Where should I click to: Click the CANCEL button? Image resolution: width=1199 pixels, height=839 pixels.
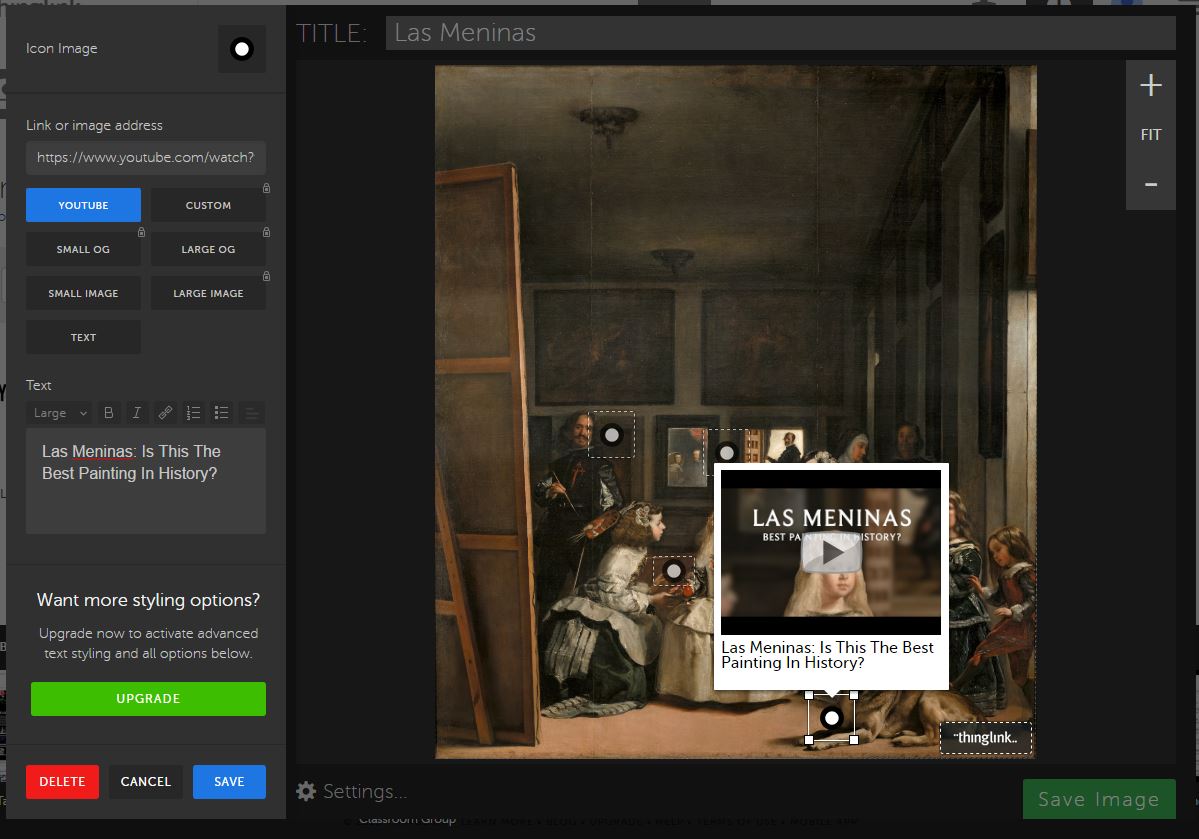[145, 782]
